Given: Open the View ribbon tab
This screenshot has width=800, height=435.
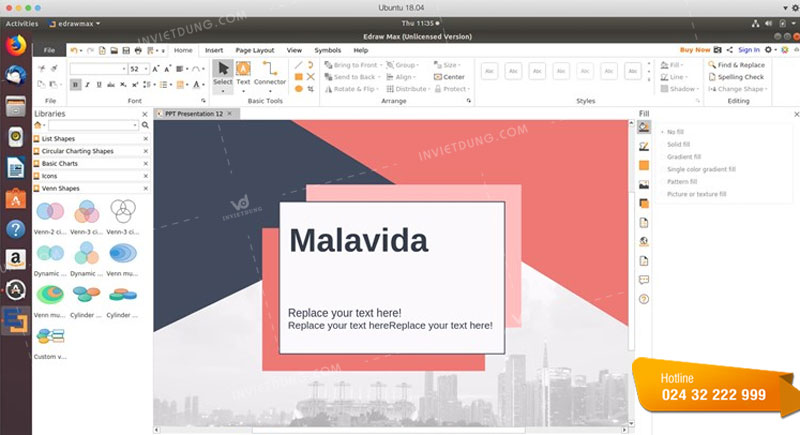Looking at the screenshot, I should 294,50.
